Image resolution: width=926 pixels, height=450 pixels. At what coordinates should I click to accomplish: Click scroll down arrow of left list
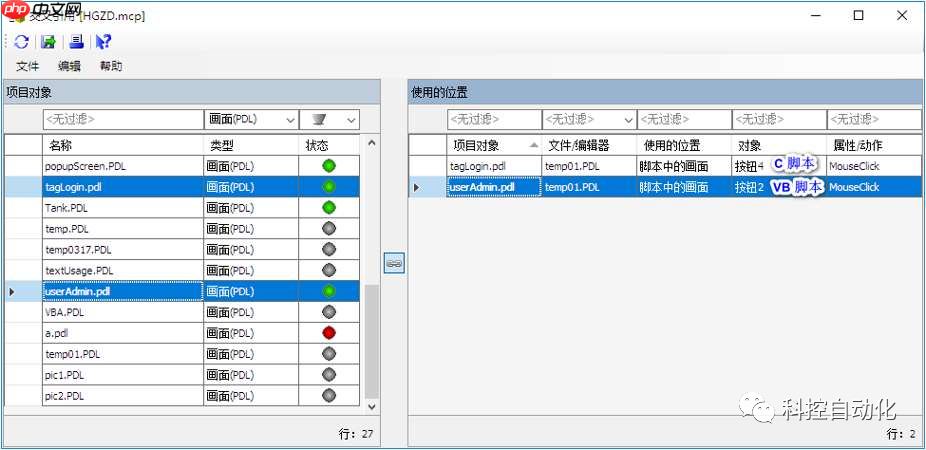pos(371,406)
